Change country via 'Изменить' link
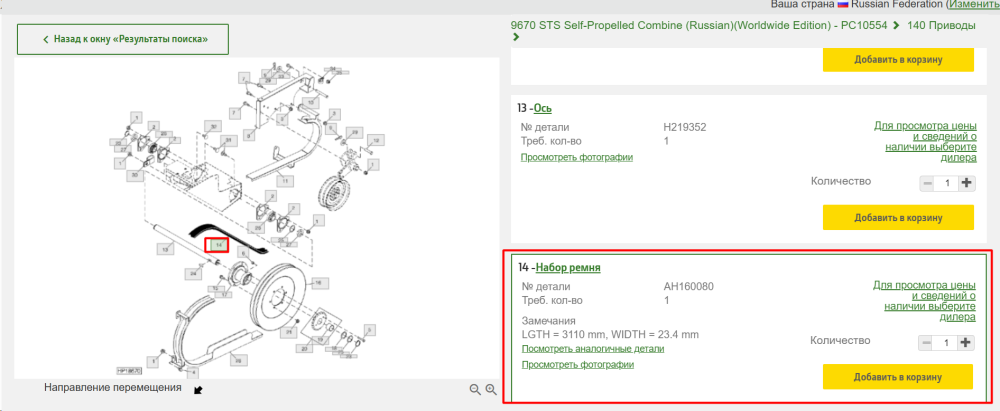 click(973, 4)
